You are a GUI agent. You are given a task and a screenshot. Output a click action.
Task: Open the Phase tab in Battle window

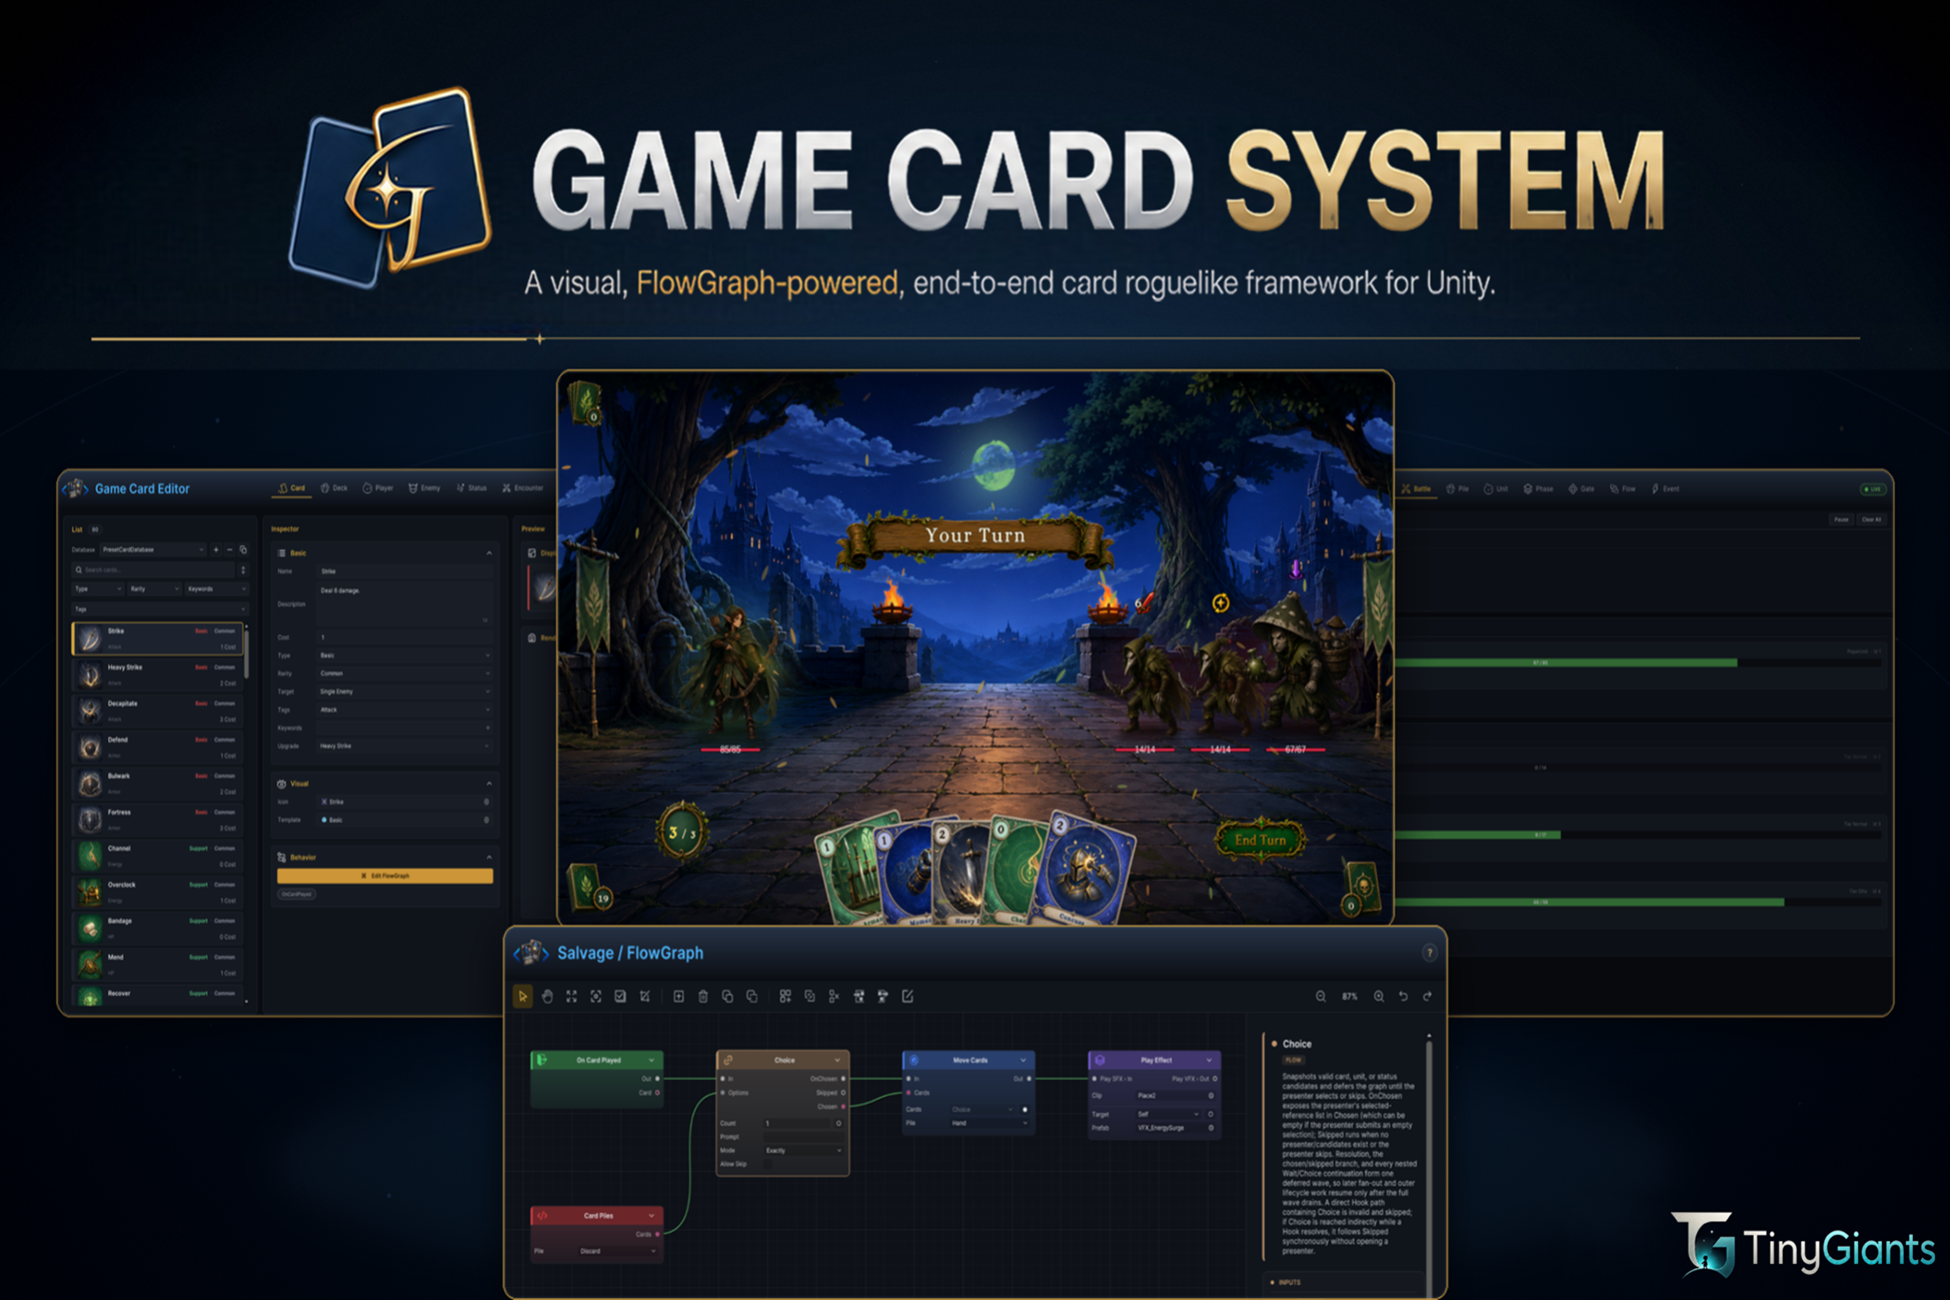click(x=1539, y=489)
